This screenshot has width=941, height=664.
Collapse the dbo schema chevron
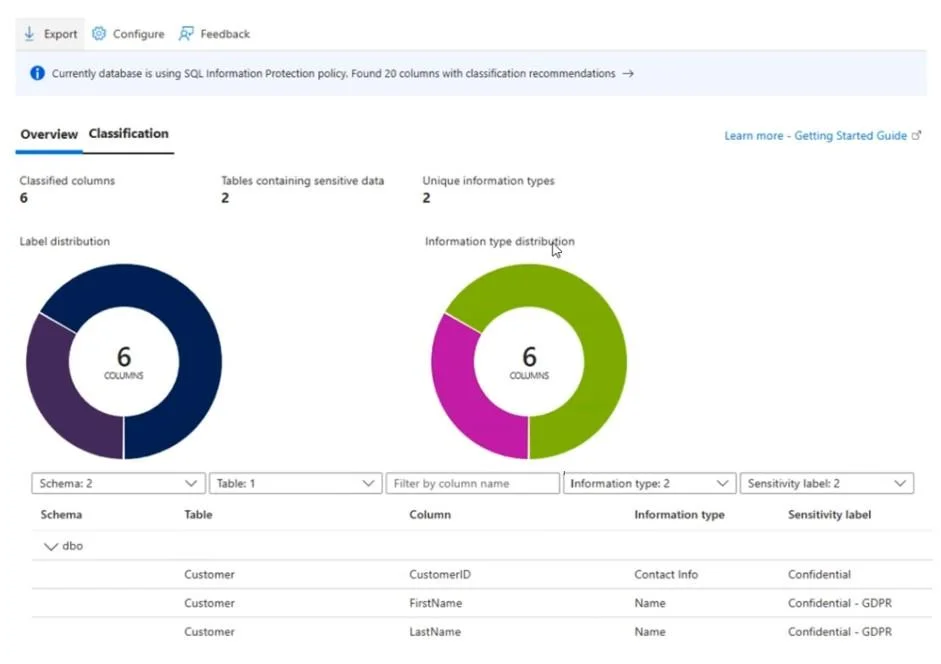(50, 546)
